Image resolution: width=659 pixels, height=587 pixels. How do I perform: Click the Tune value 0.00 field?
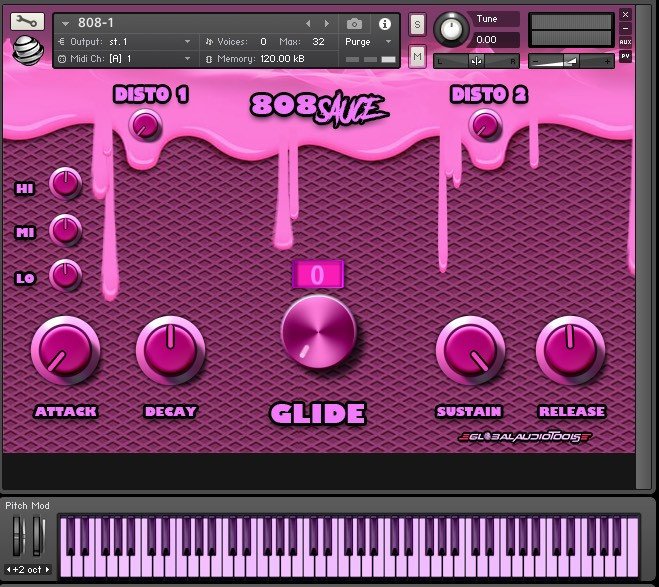pyautogui.click(x=494, y=40)
